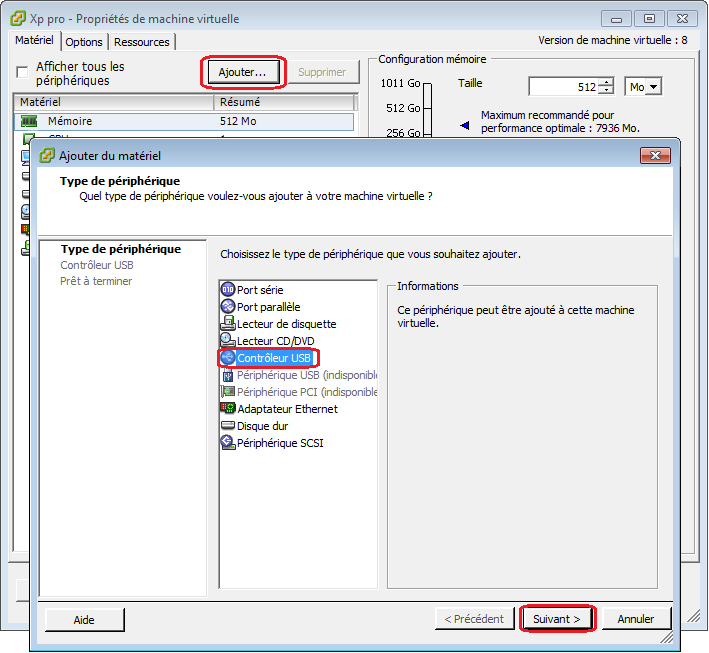Close the Ajouter du matériel dialog
The width and height of the screenshot is (709, 653).
click(x=655, y=156)
